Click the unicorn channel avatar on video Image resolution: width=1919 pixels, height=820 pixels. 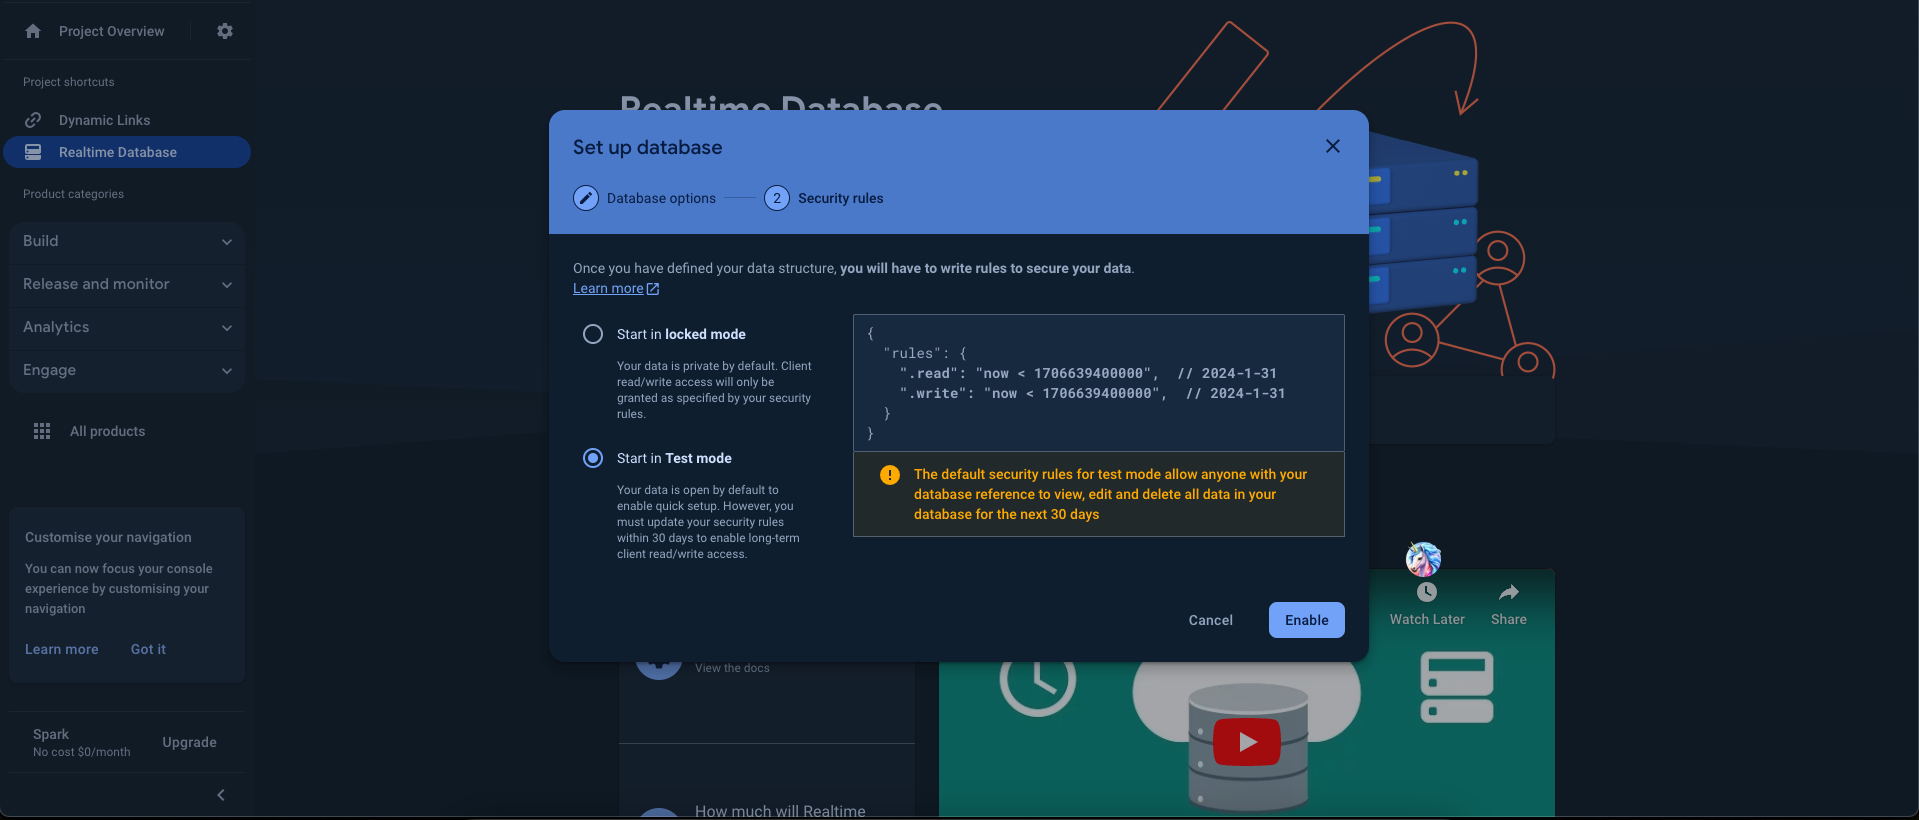[x=1423, y=559]
